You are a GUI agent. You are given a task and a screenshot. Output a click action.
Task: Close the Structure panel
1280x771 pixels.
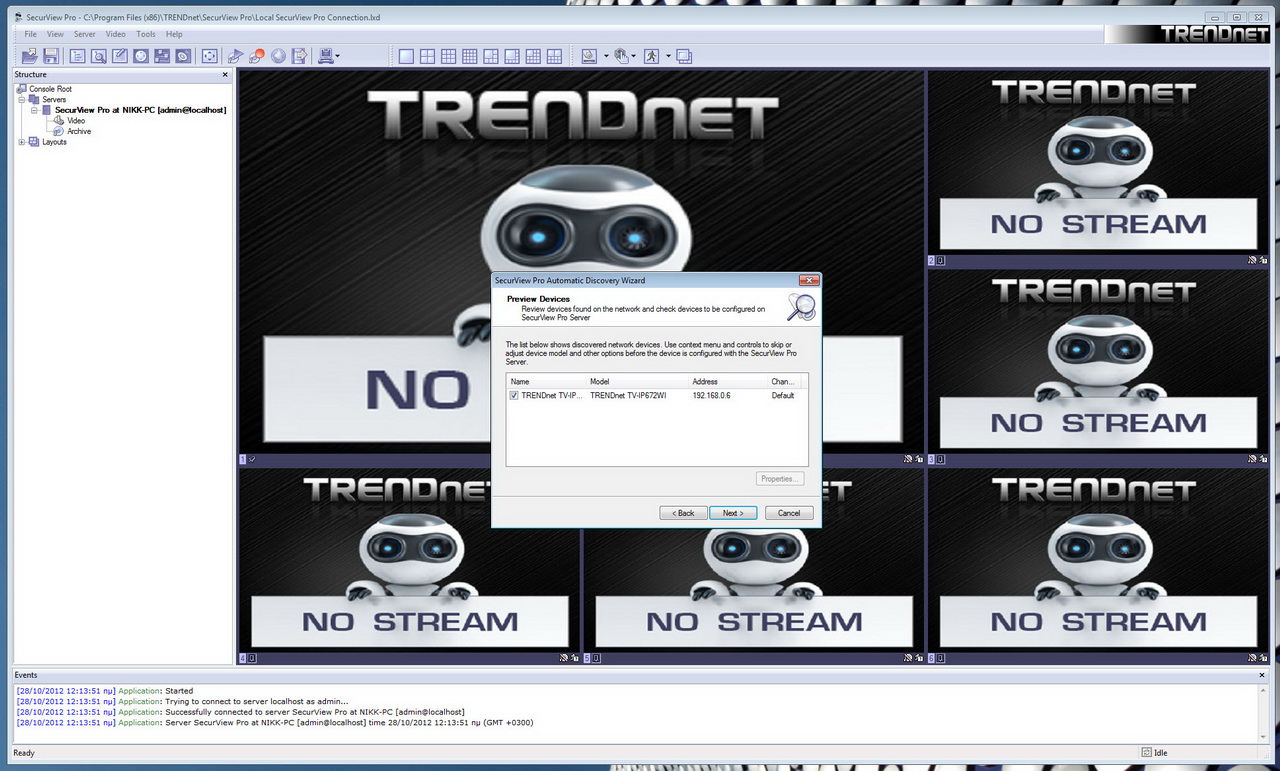tap(225, 75)
